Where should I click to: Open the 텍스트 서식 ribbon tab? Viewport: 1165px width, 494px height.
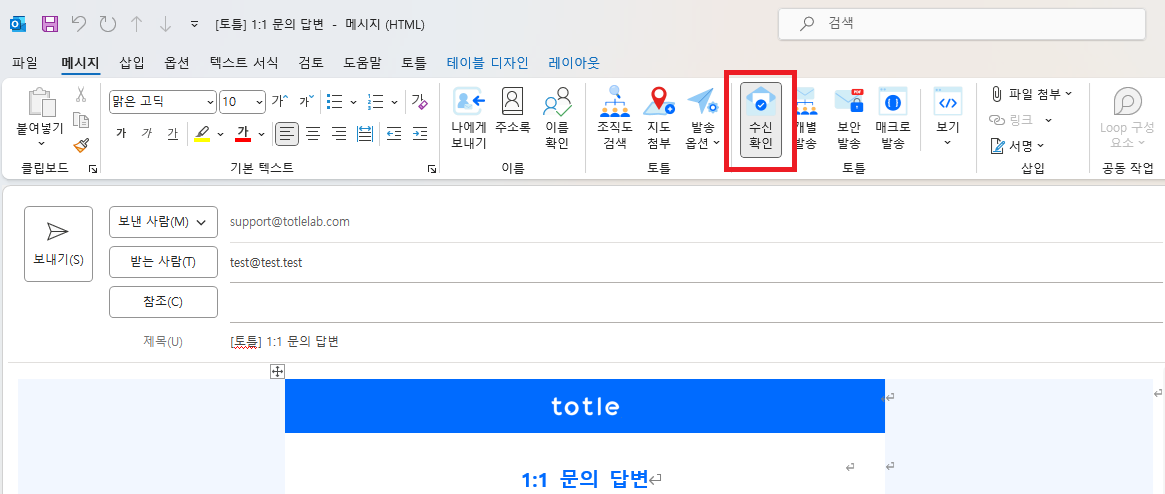(243, 62)
